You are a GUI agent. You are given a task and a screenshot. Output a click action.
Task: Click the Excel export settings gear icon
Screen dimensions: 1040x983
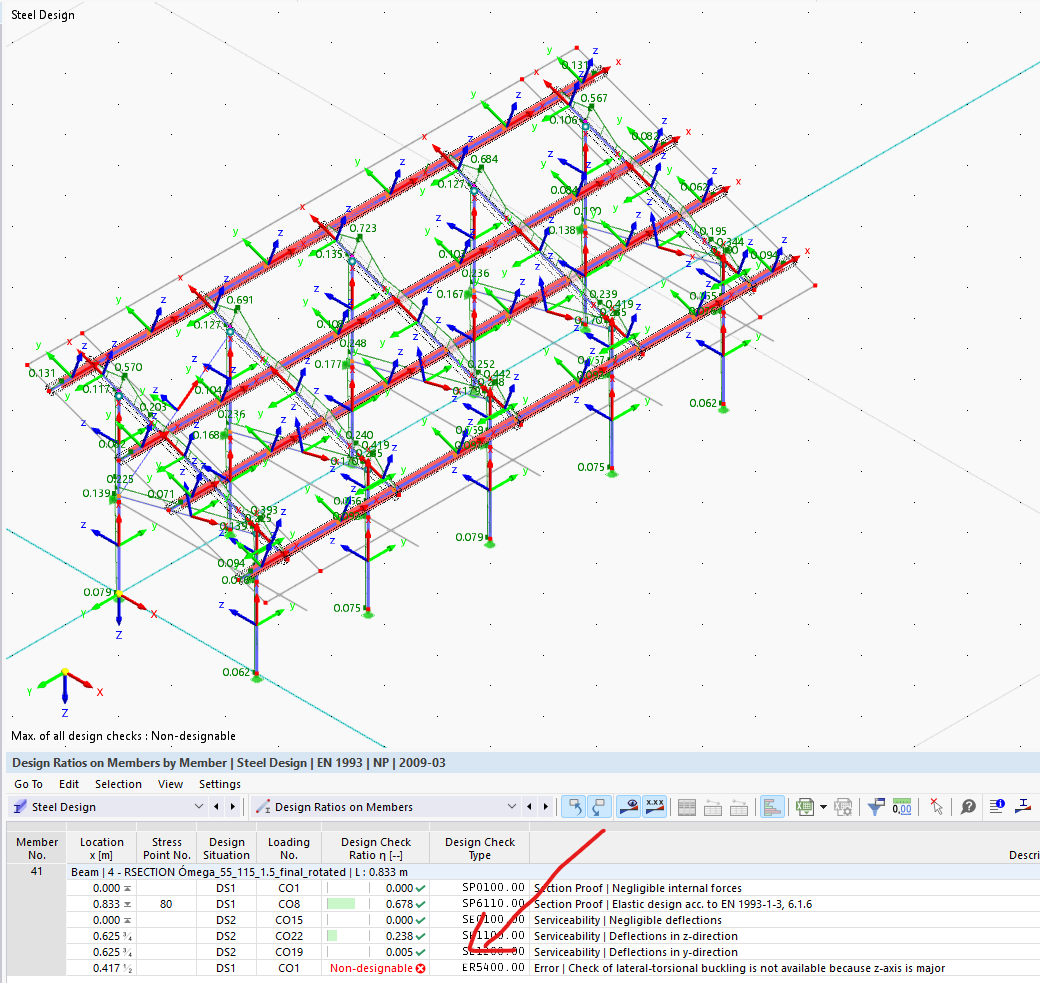843,807
